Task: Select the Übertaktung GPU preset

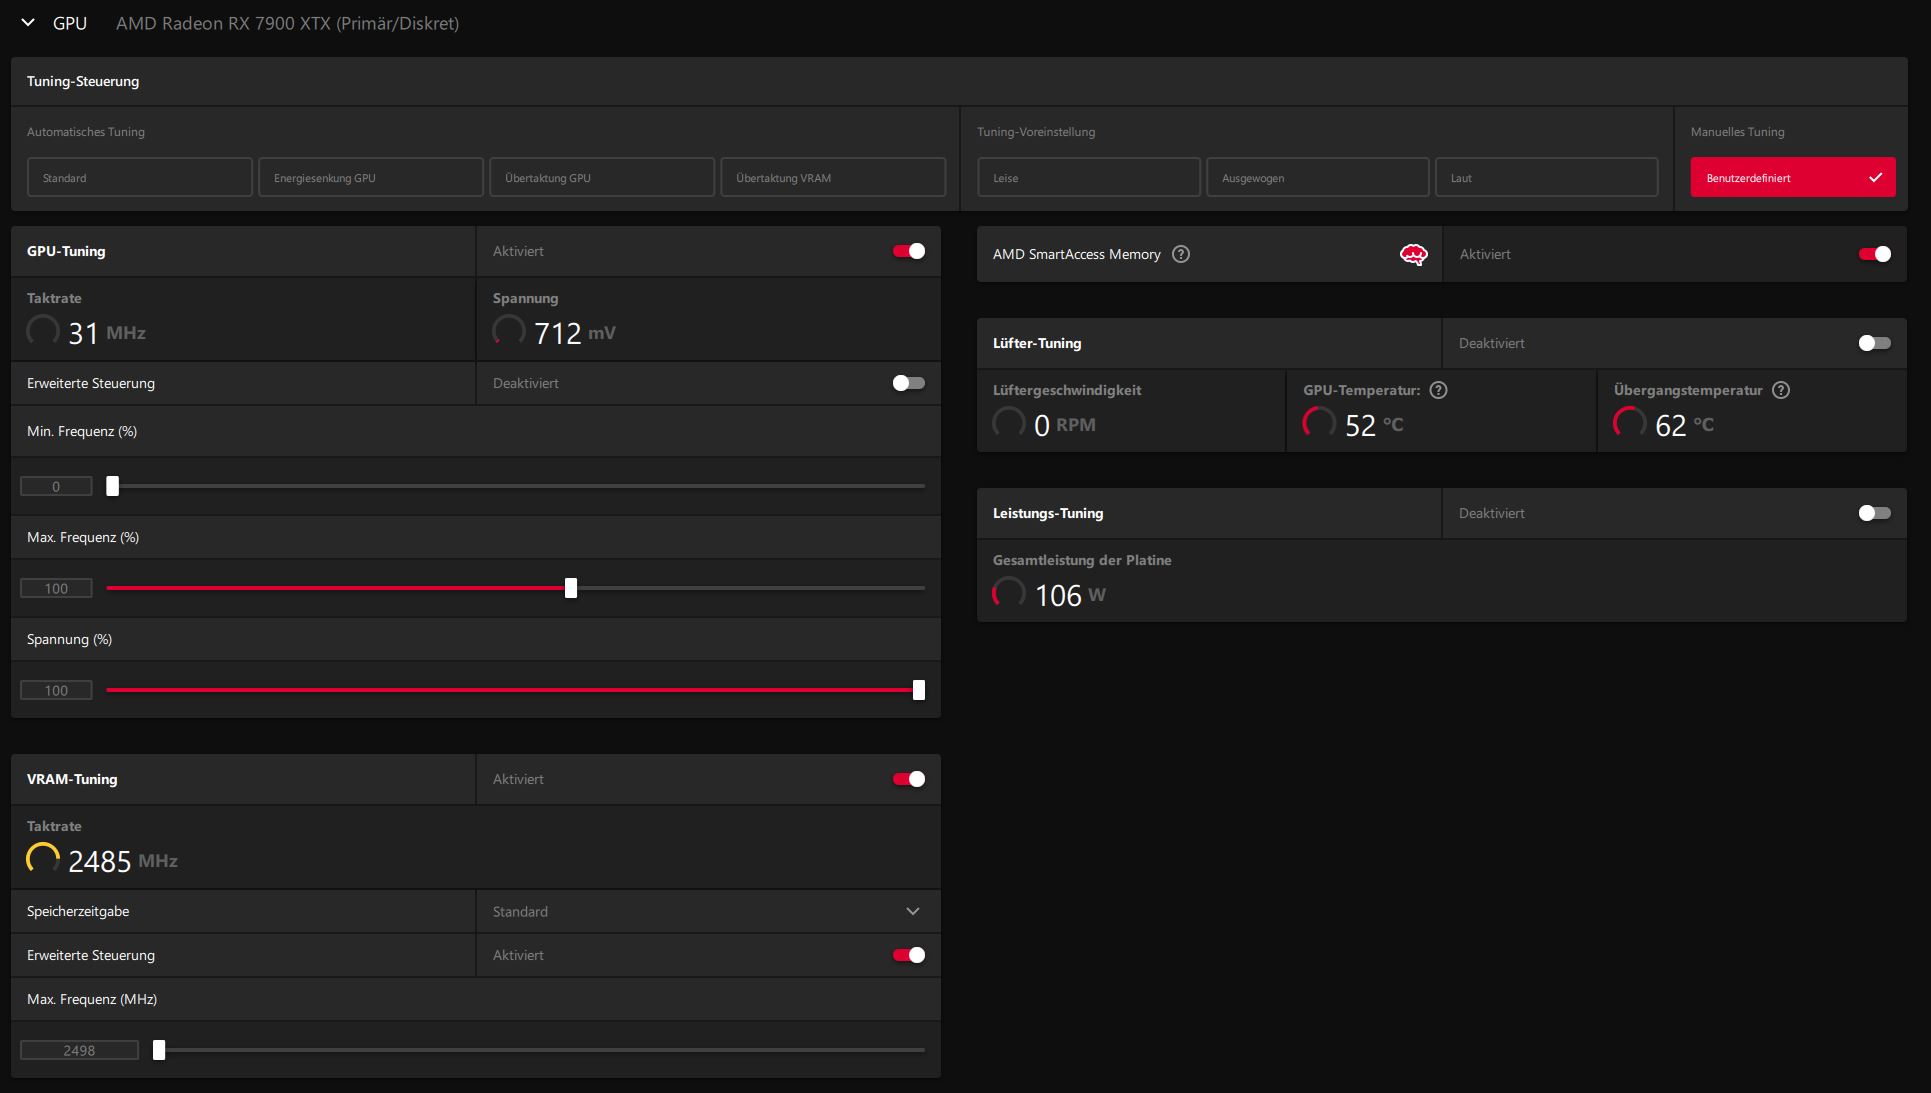Action: tap(602, 178)
